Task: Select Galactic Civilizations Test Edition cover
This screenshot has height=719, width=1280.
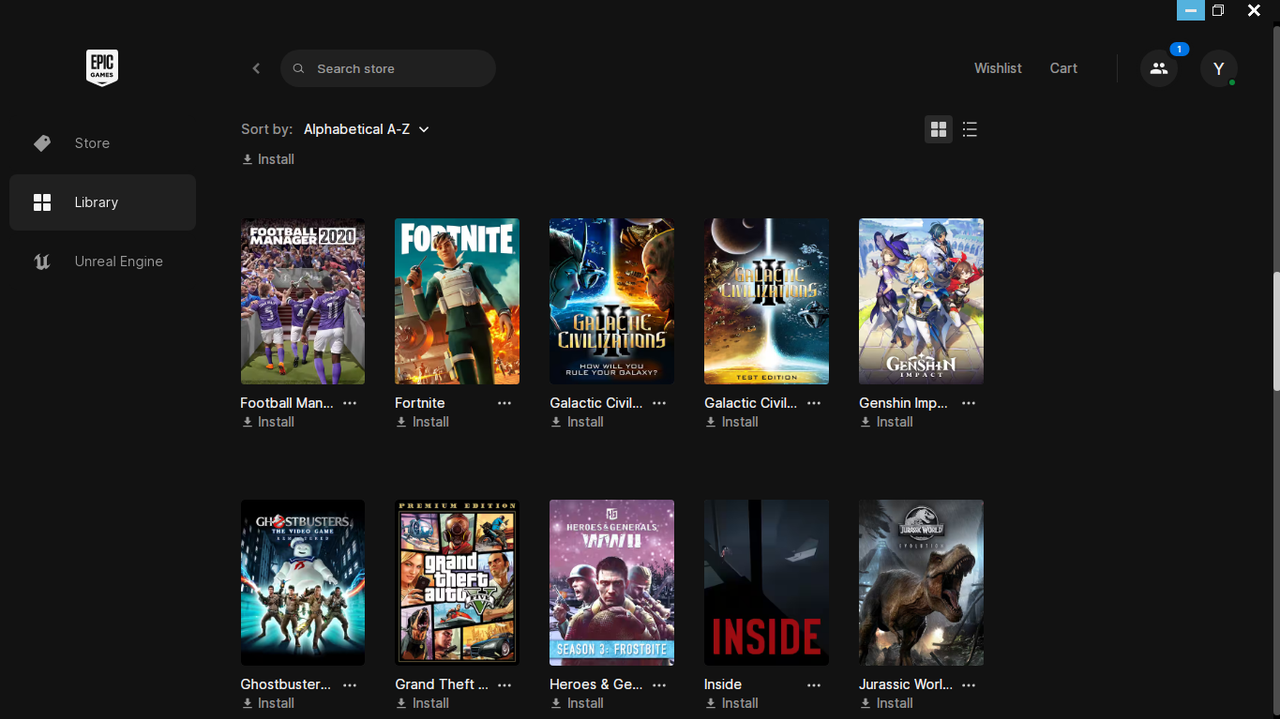Action: click(x=766, y=301)
